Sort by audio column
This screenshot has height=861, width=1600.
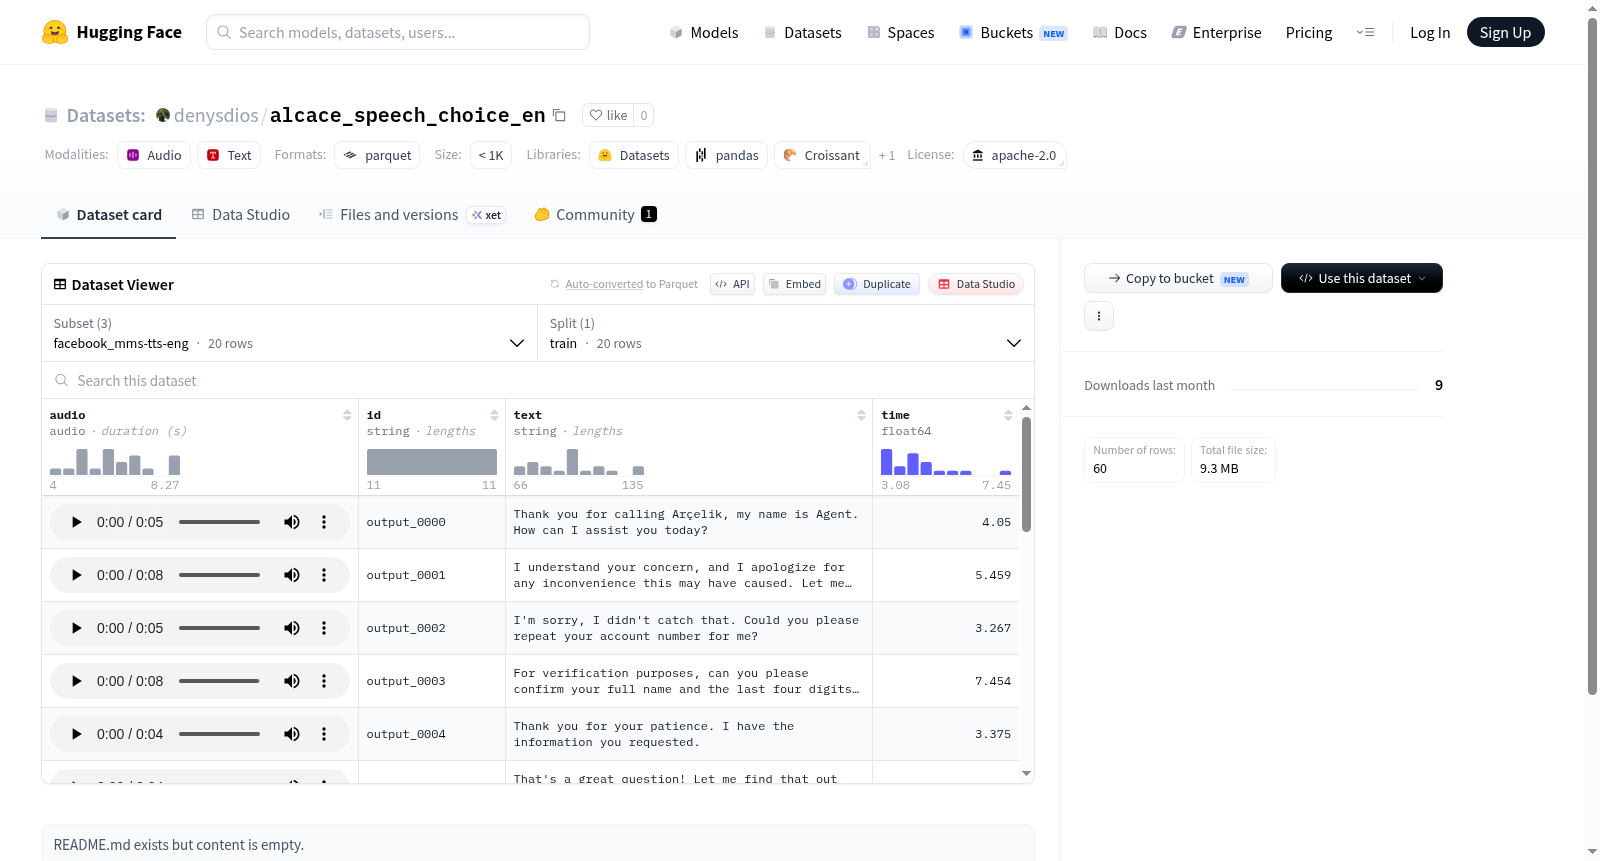347,415
